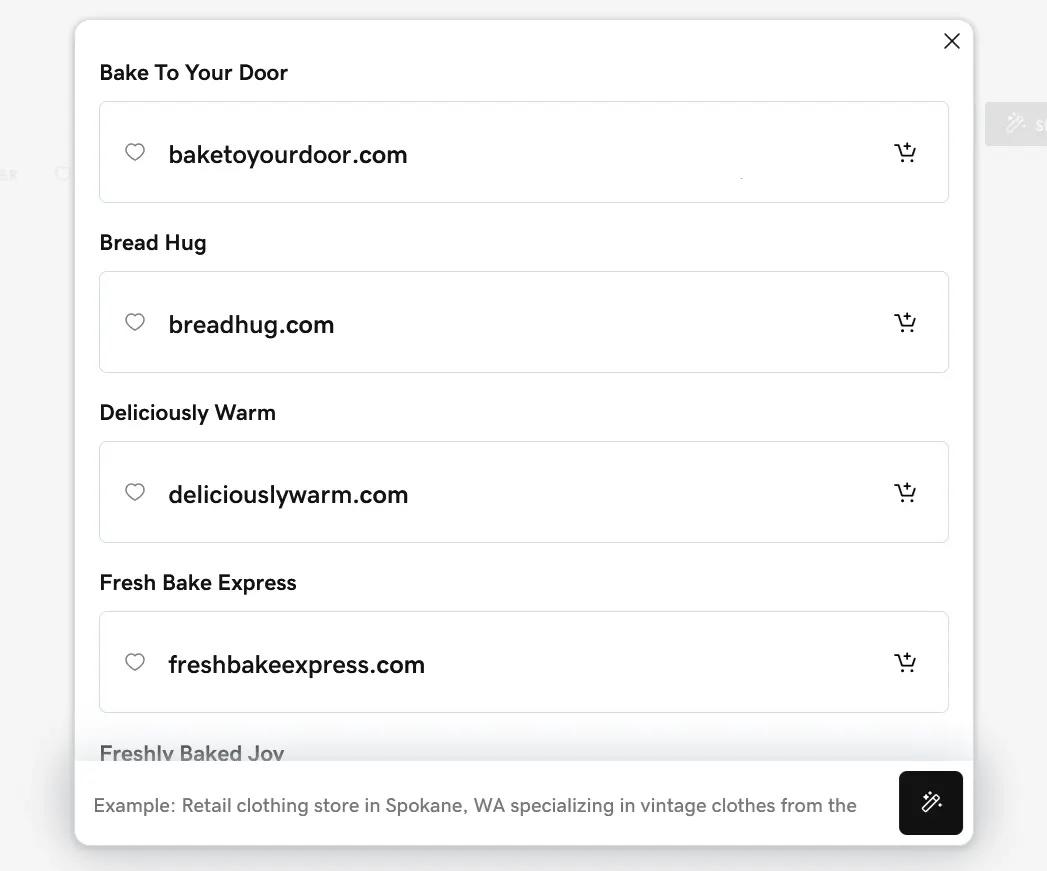Favorite baketoyourdoor.com with the heart icon
This screenshot has width=1047, height=871.
[135, 152]
